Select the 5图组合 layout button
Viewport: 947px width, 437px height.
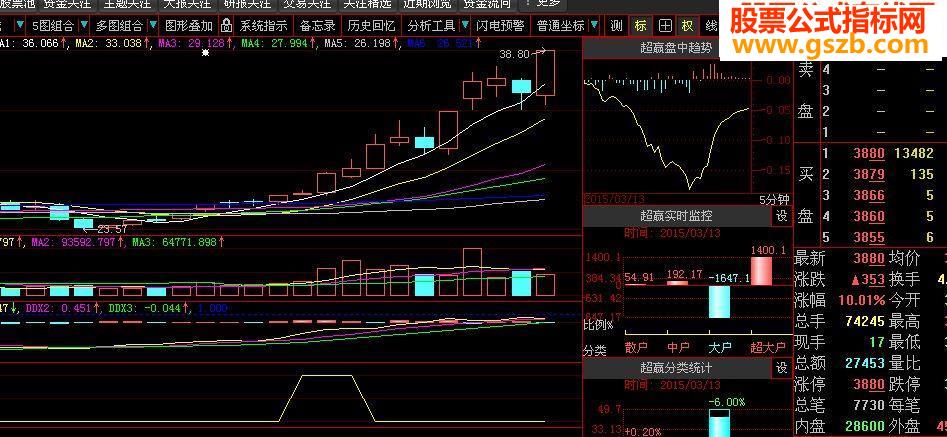point(53,25)
